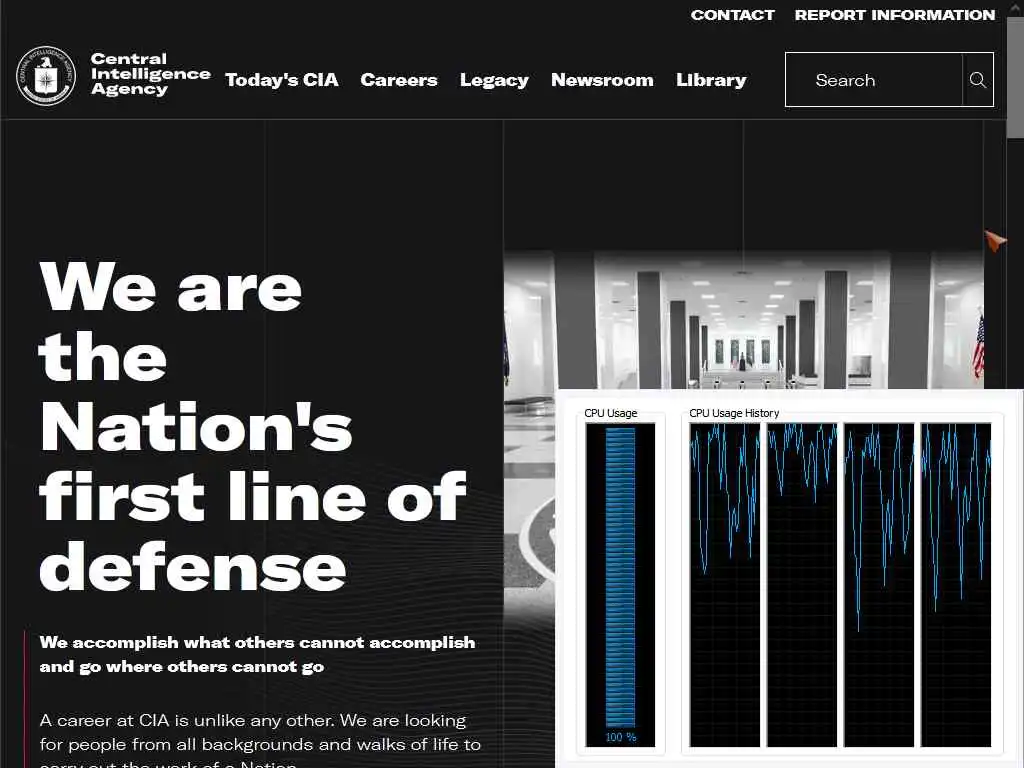
Task: Click the CIA seal logo
Action: [x=46, y=76]
